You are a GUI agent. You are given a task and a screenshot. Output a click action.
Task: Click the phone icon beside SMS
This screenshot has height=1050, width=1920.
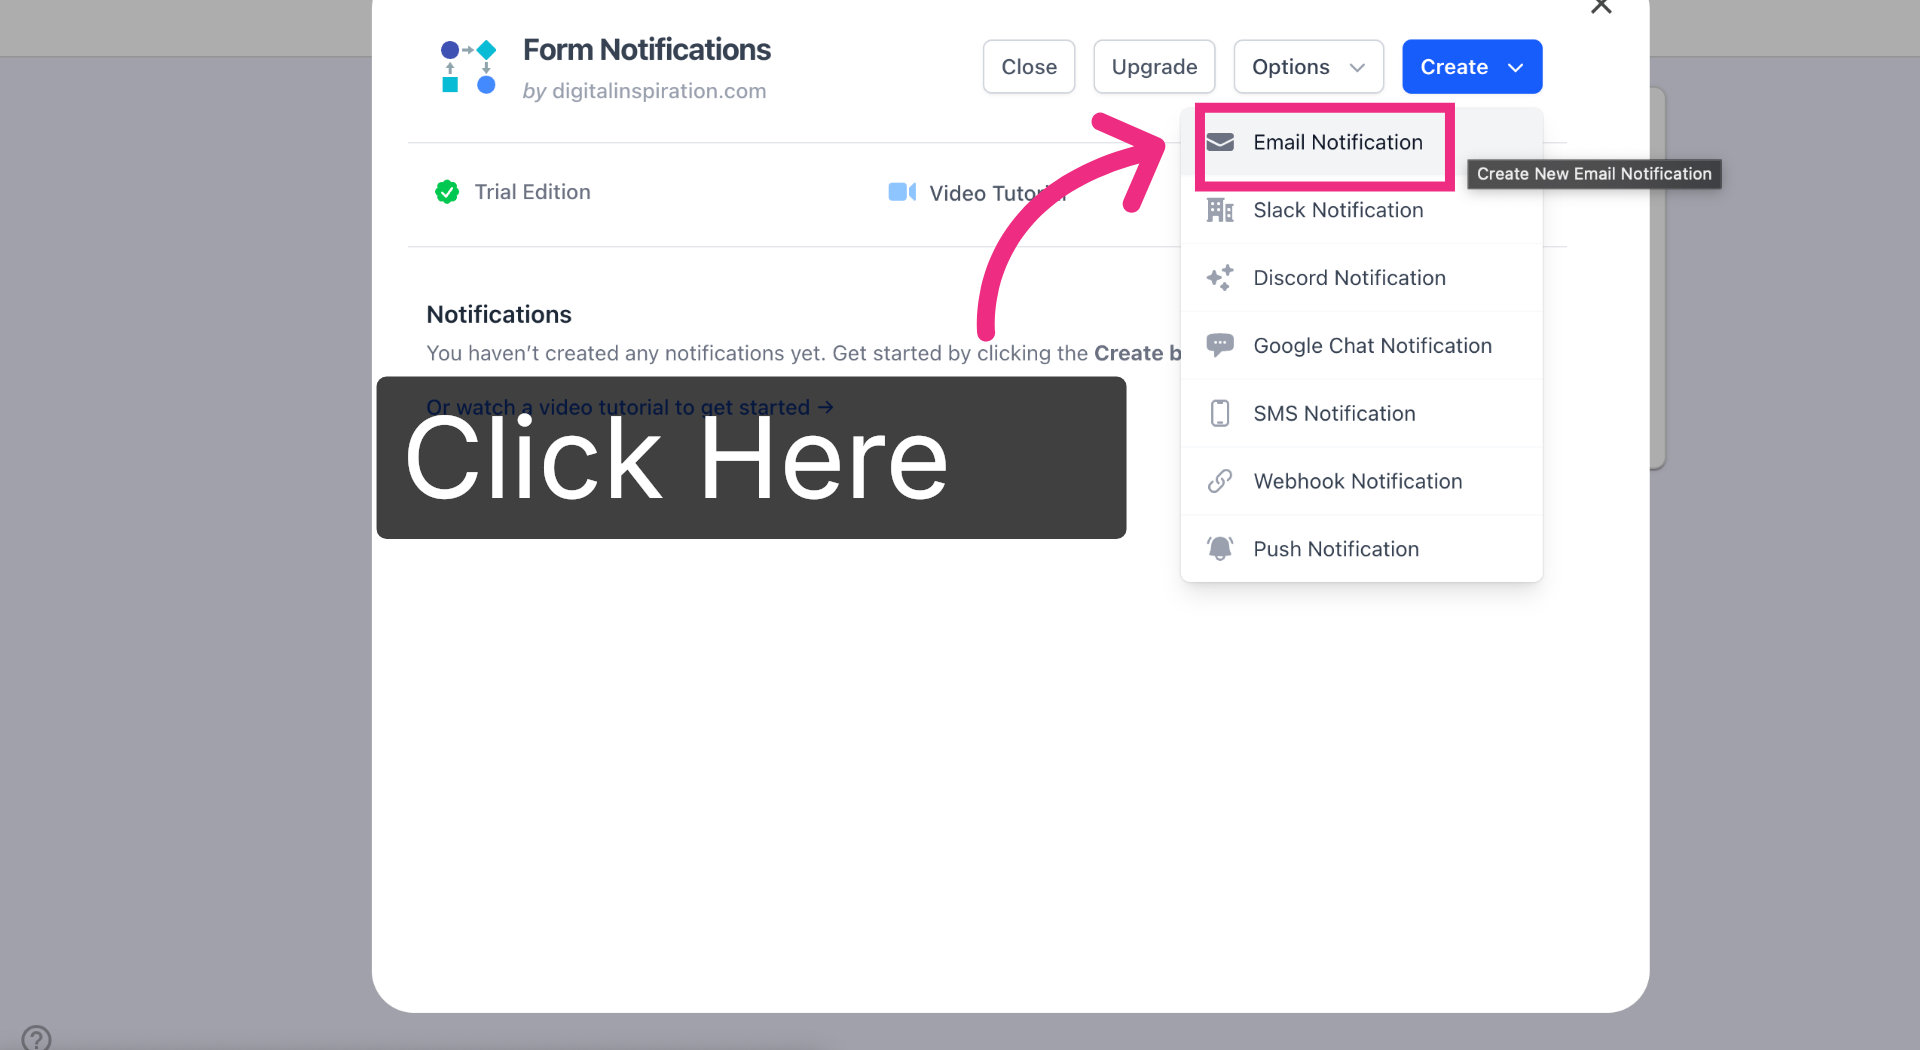[x=1220, y=414]
